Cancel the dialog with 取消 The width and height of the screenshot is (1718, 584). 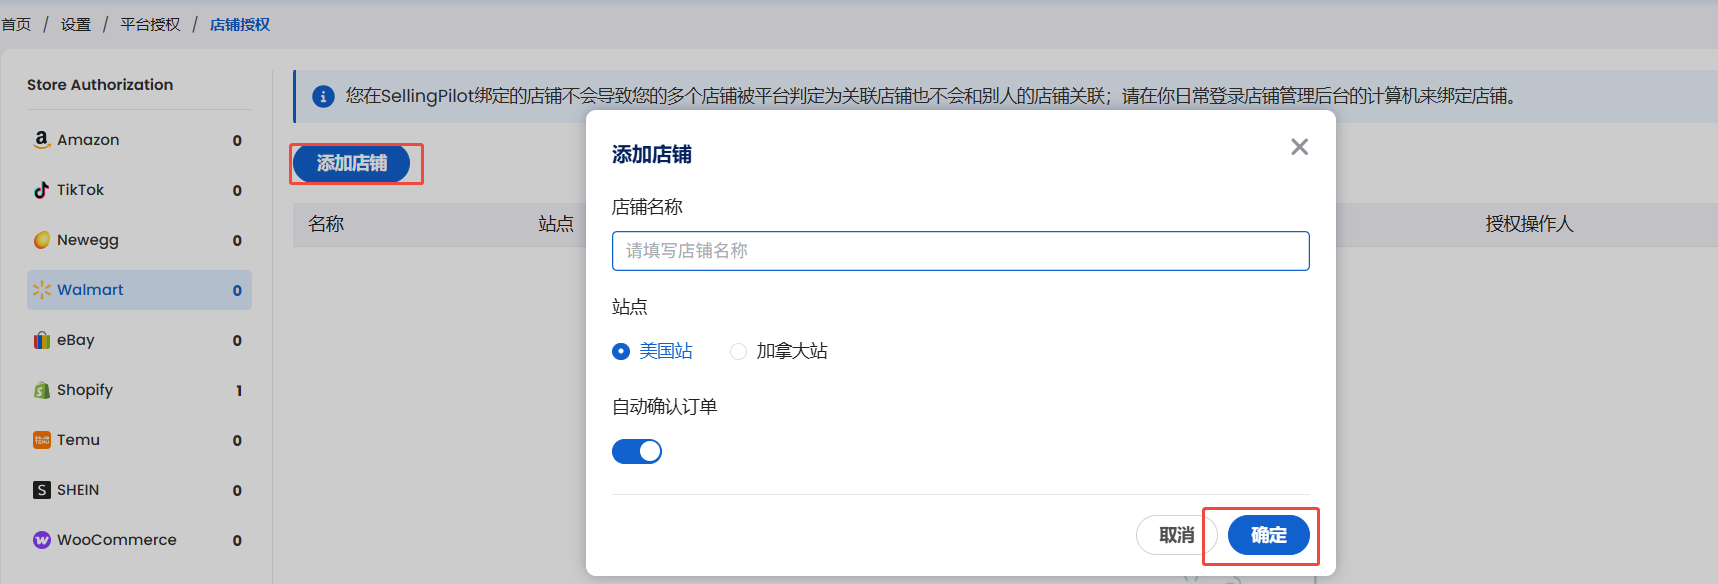point(1176,535)
